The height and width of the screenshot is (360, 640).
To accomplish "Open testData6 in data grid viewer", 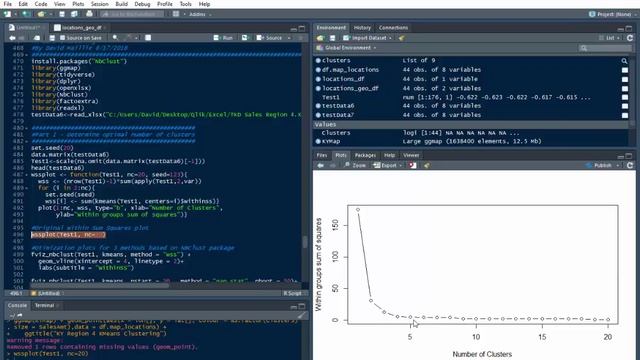I will 625,106.
